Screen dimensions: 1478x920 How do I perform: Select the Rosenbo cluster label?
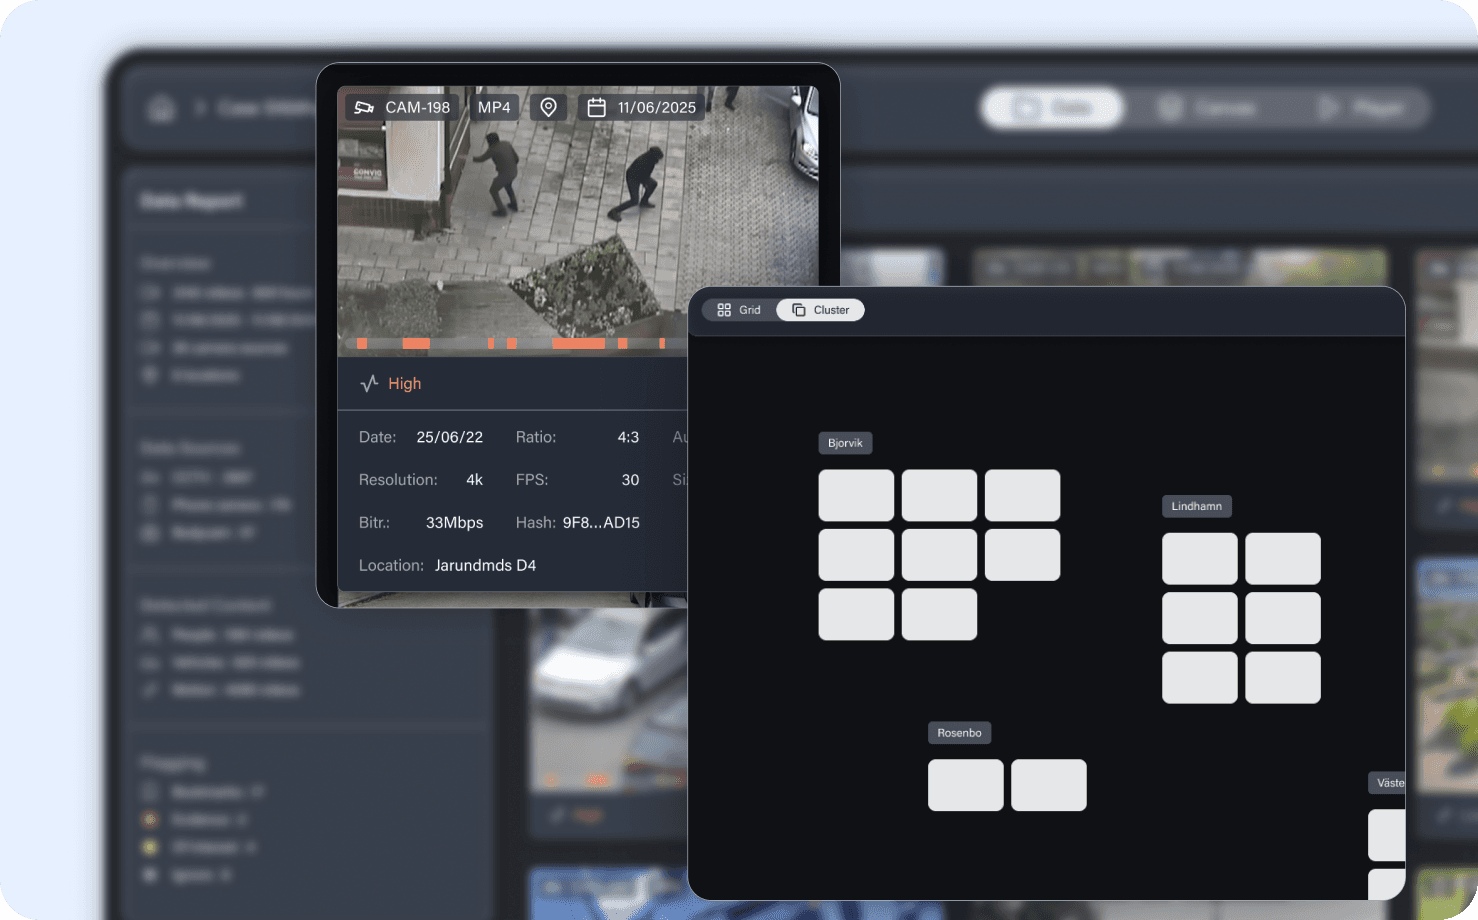pyautogui.click(x=959, y=733)
